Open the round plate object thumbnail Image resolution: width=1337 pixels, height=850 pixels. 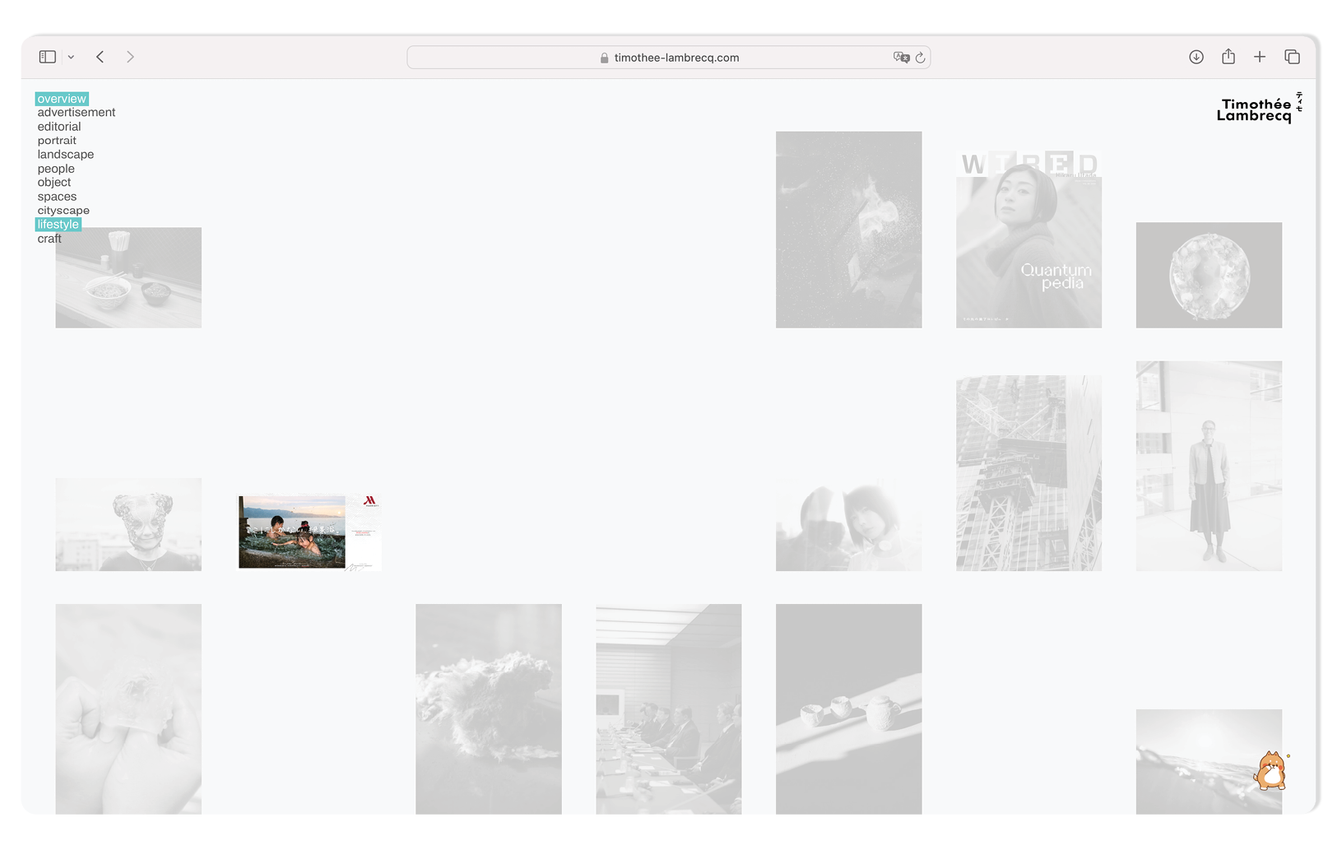1209,275
